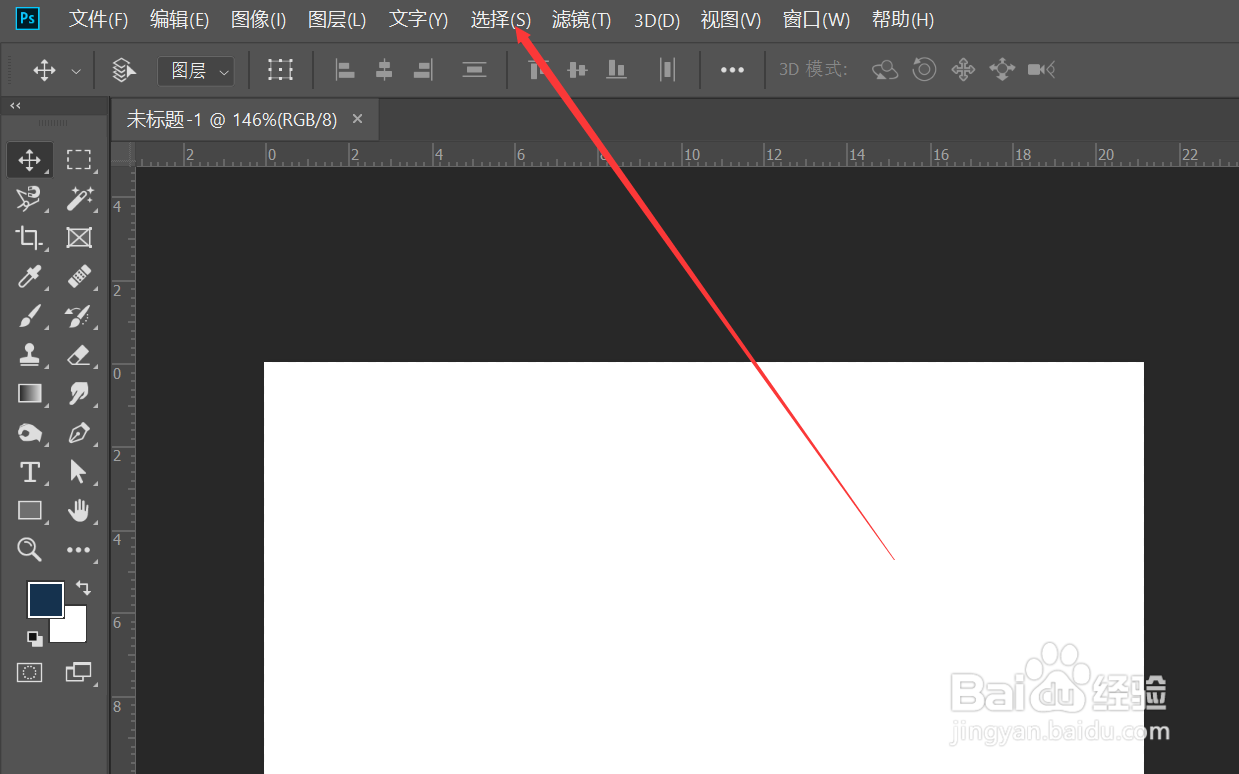Open the 图层(L) menu
Screen dimensions: 1239x774
tap(337, 19)
